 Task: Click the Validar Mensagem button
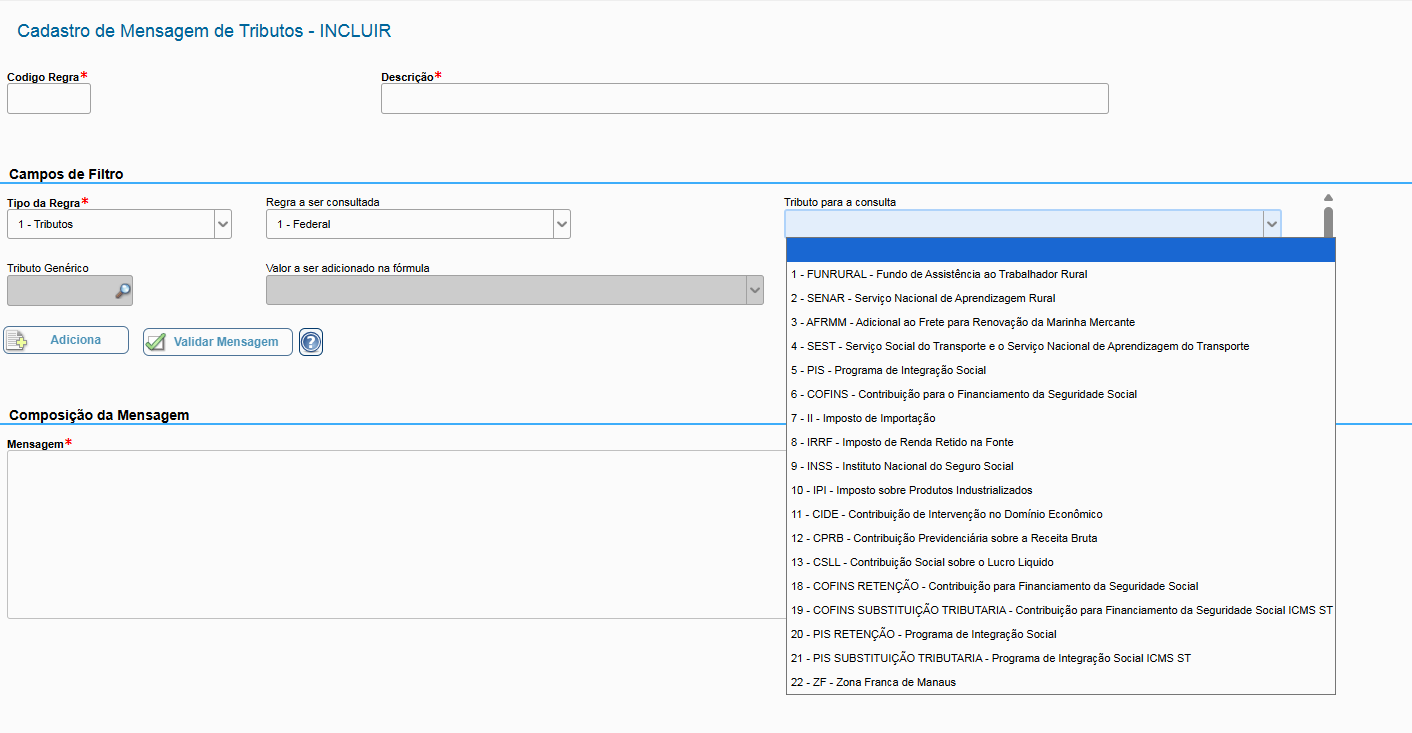[218, 342]
